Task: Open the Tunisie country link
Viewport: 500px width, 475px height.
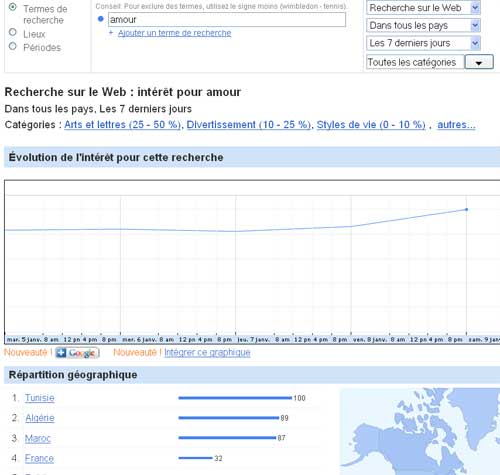Action: coord(40,398)
